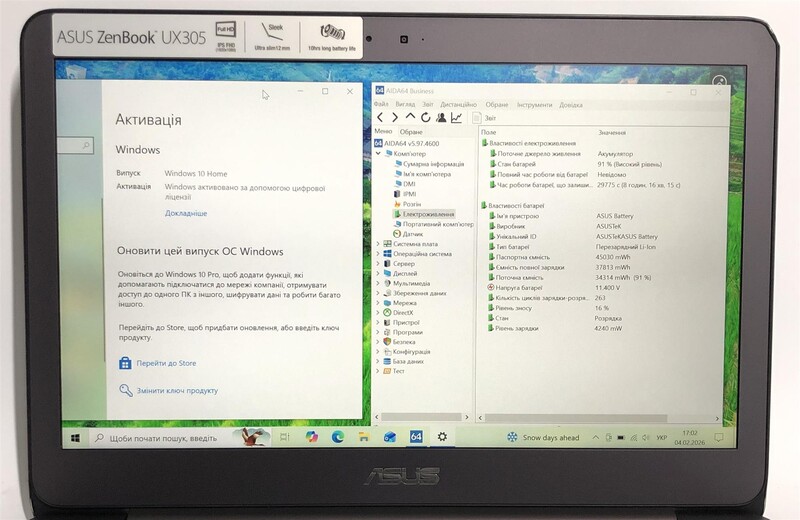Open the Інструменти menu
800x520 pixels.
click(x=534, y=105)
